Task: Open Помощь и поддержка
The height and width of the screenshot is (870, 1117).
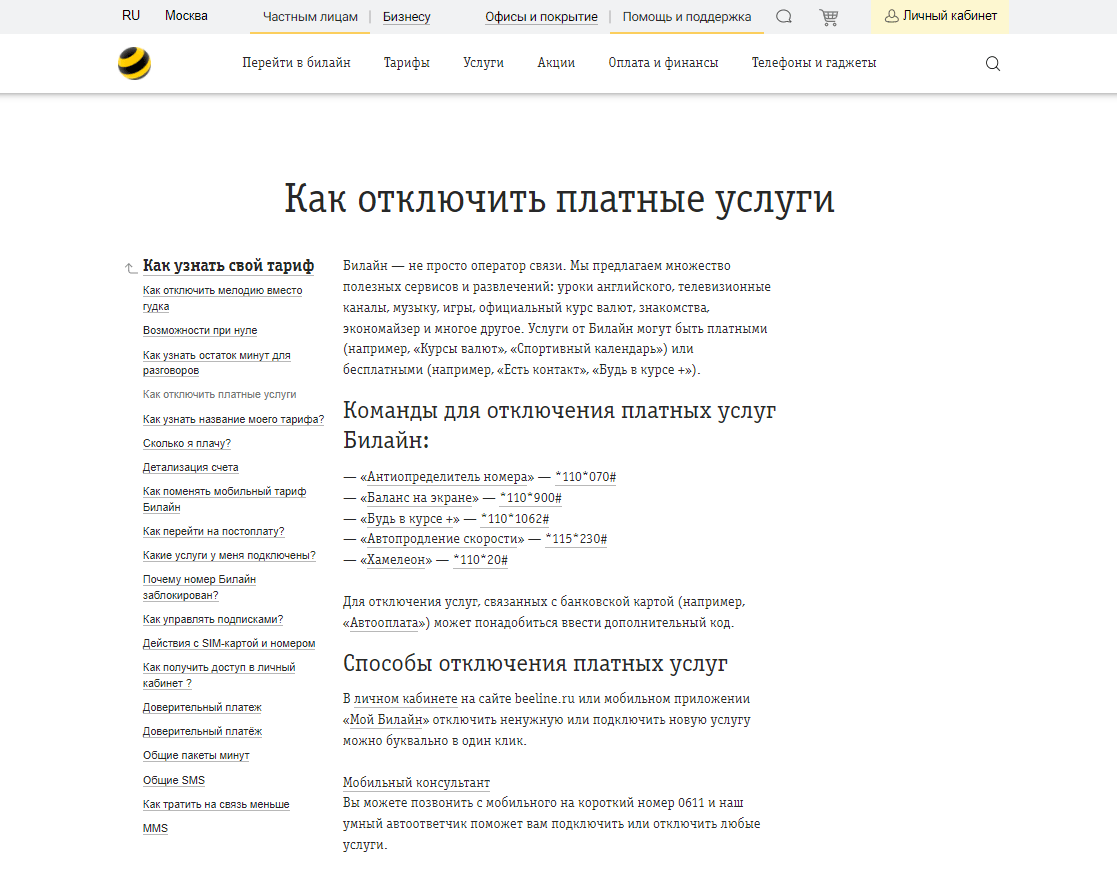Action: coord(686,17)
